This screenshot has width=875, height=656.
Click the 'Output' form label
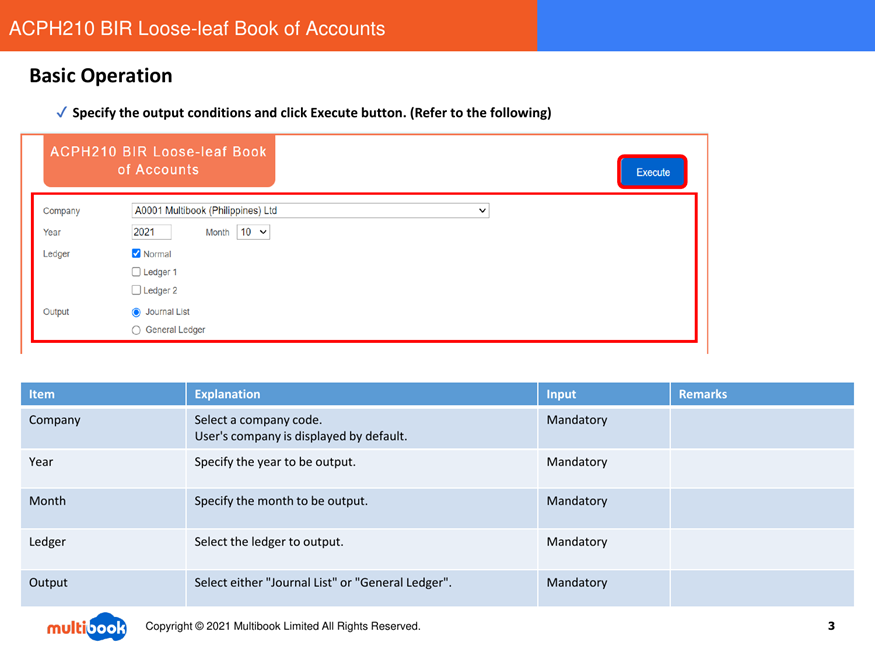point(56,312)
